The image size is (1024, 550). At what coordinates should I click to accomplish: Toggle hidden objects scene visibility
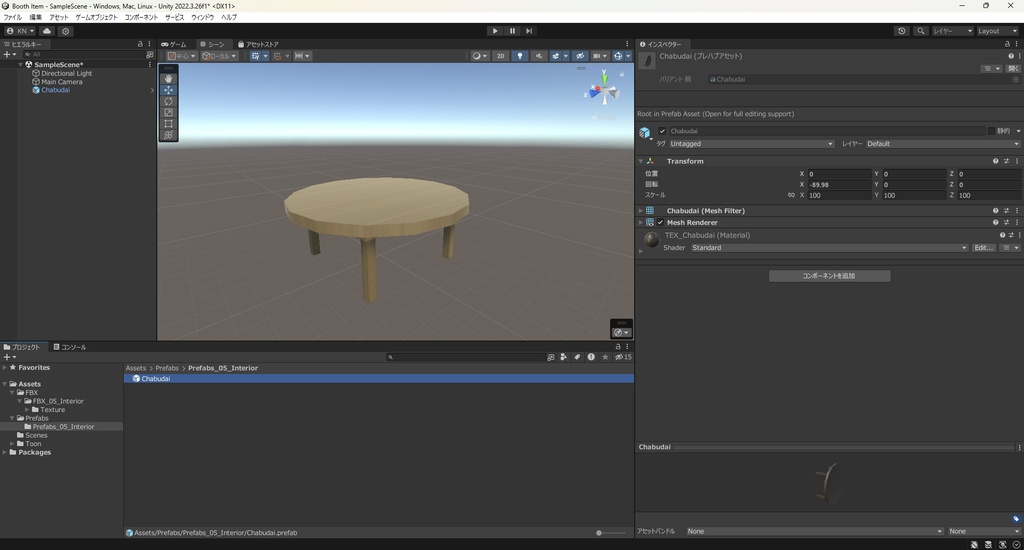coord(579,56)
